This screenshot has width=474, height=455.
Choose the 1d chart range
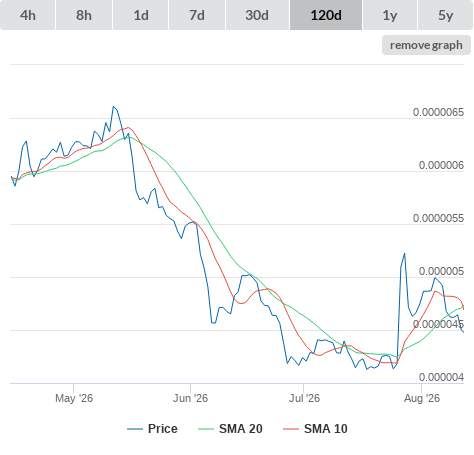141,15
